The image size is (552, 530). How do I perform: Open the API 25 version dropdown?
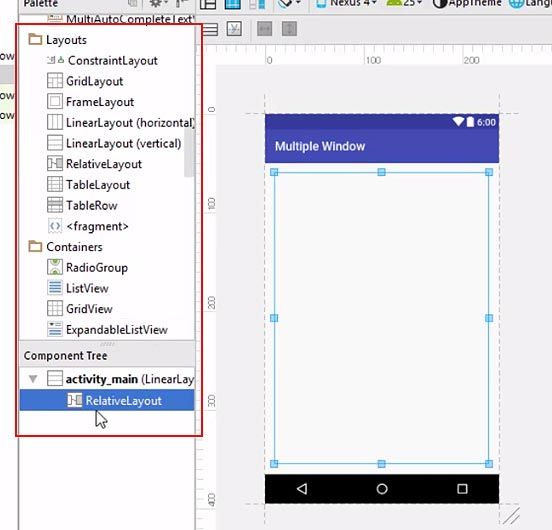click(x=404, y=3)
